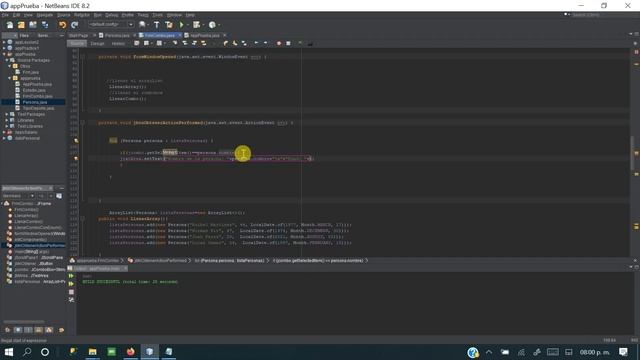Viewport: 640px width, 360px height.
Task: Switch to the AppPrueba.java editor tab
Action: tap(204, 36)
